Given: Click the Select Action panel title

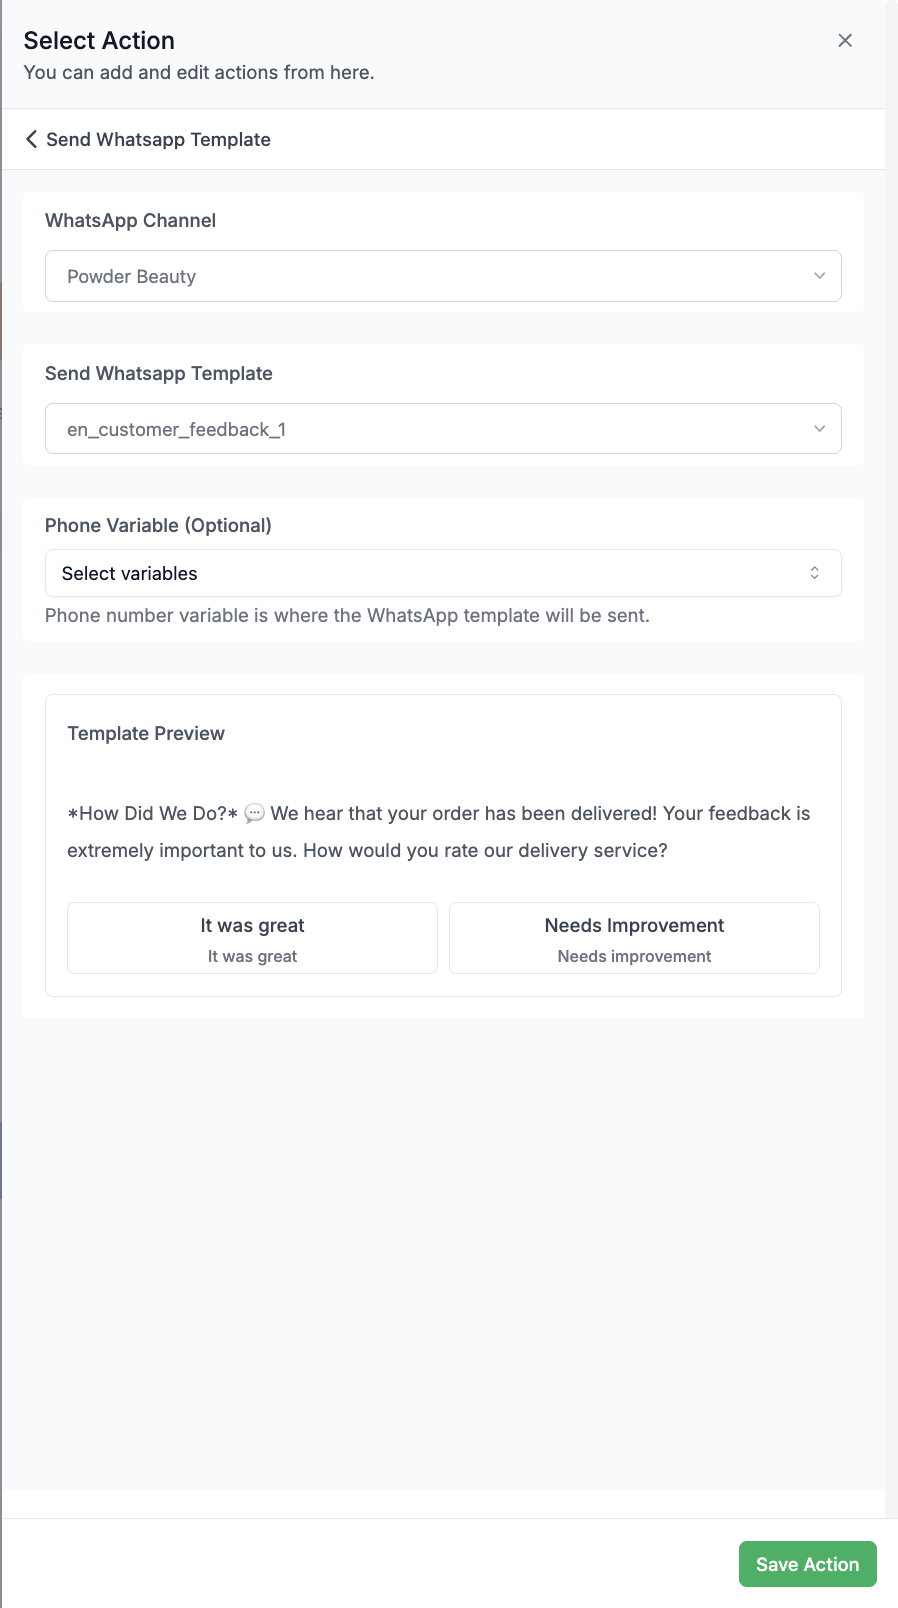Looking at the screenshot, I should 99,41.
